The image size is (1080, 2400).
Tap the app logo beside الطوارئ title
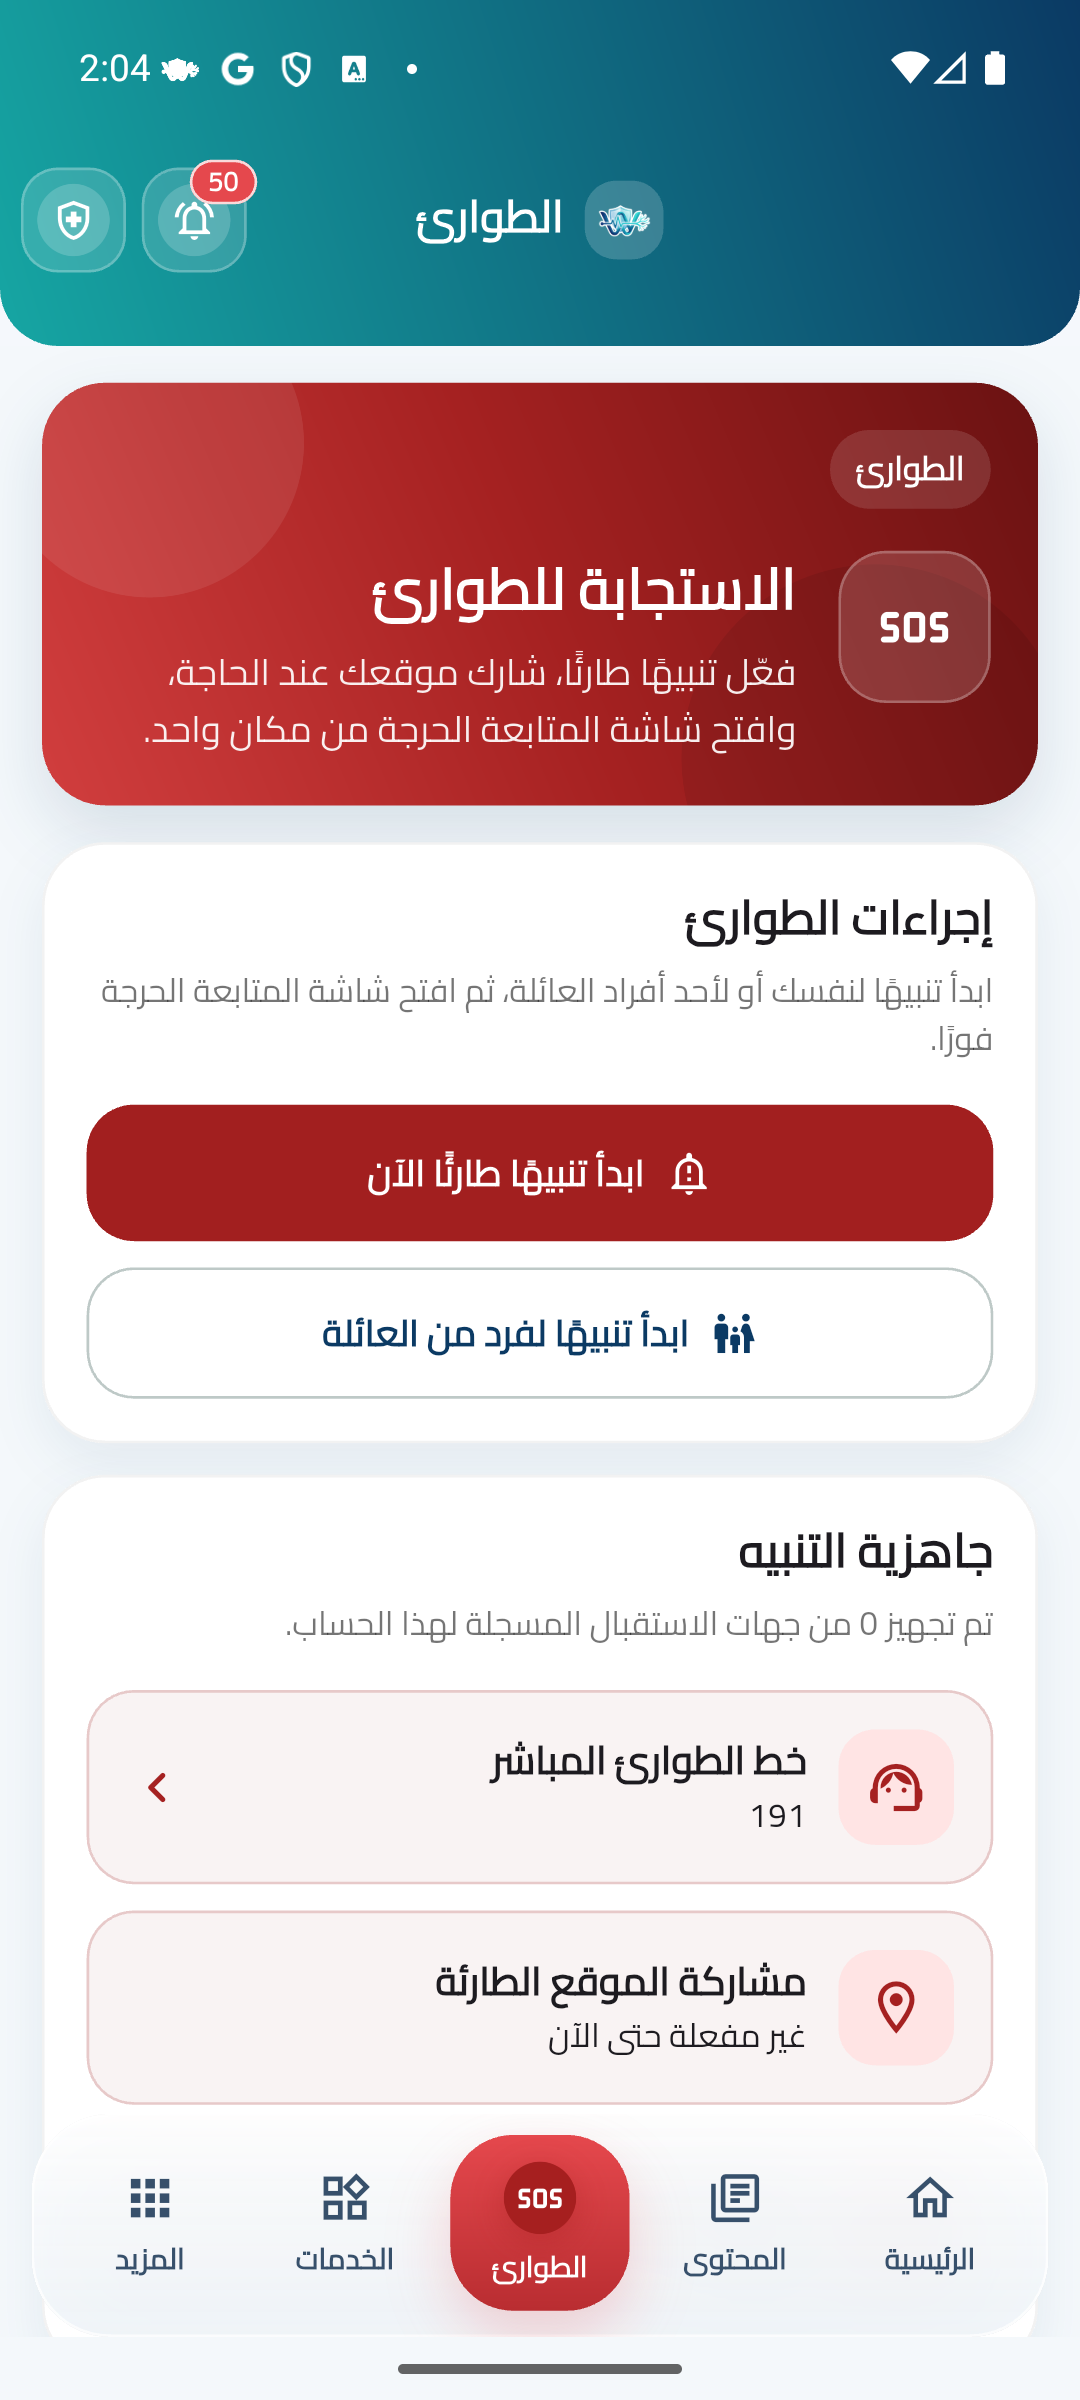[624, 220]
